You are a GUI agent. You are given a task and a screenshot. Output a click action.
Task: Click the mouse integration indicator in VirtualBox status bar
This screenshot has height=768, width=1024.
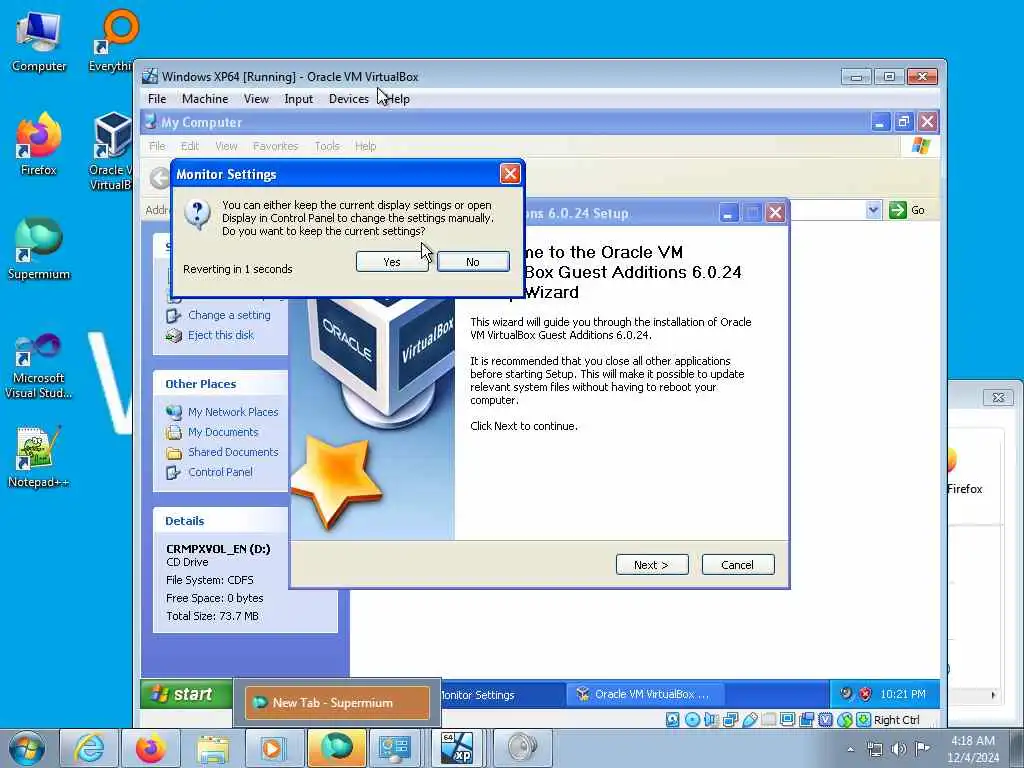coord(844,720)
